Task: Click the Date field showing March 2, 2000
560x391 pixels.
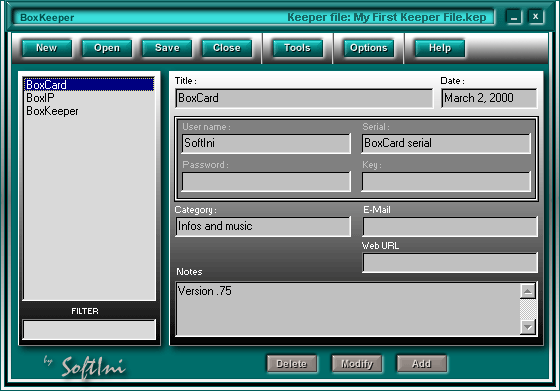Action: [x=489, y=98]
